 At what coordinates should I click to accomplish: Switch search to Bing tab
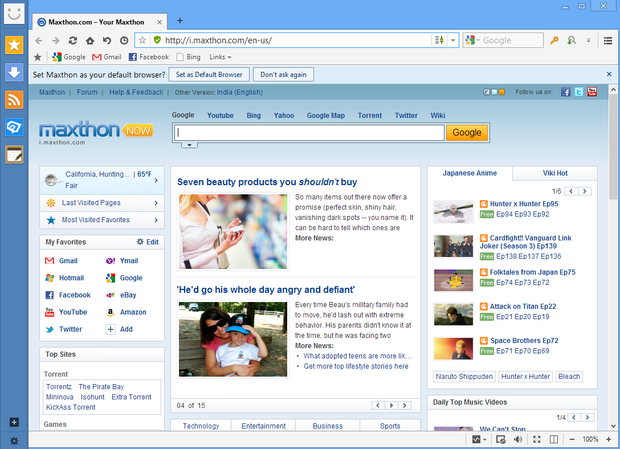(253, 115)
